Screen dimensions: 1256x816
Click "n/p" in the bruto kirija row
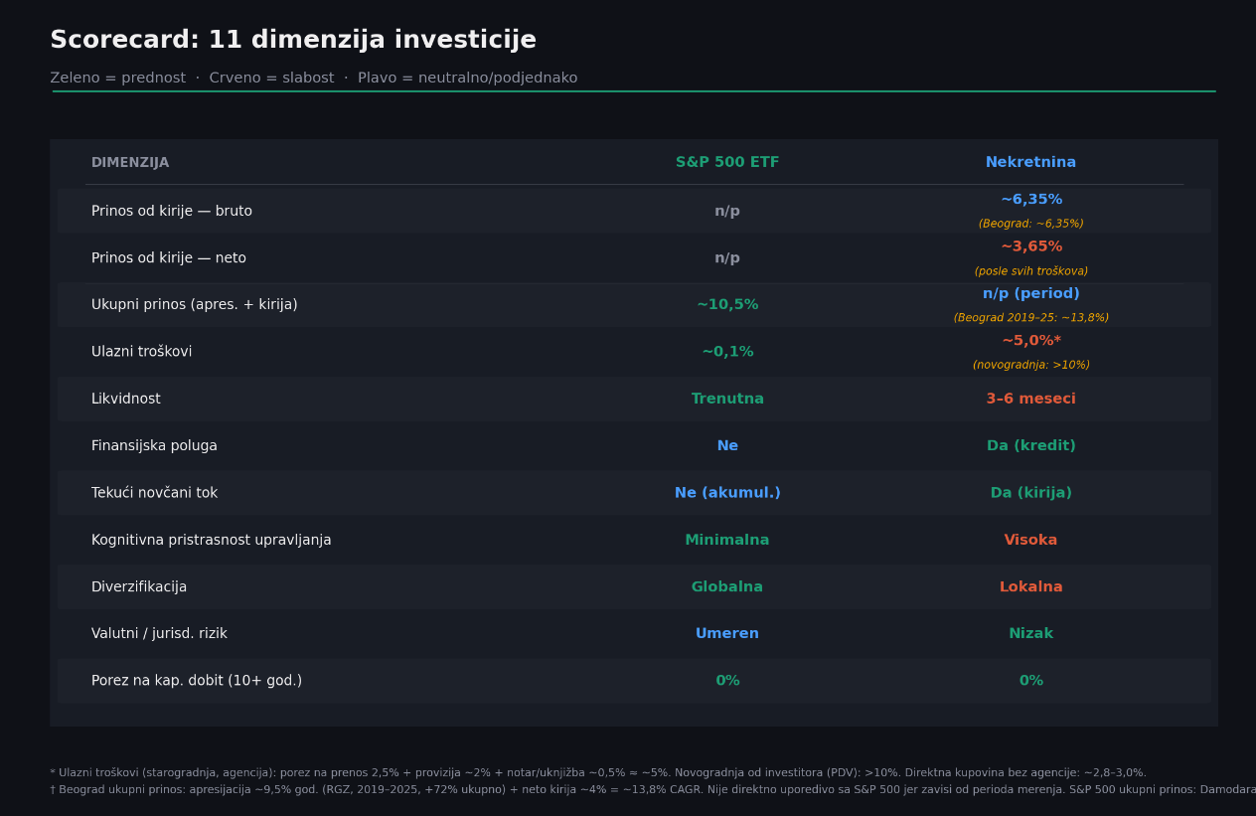pyautogui.click(x=727, y=211)
